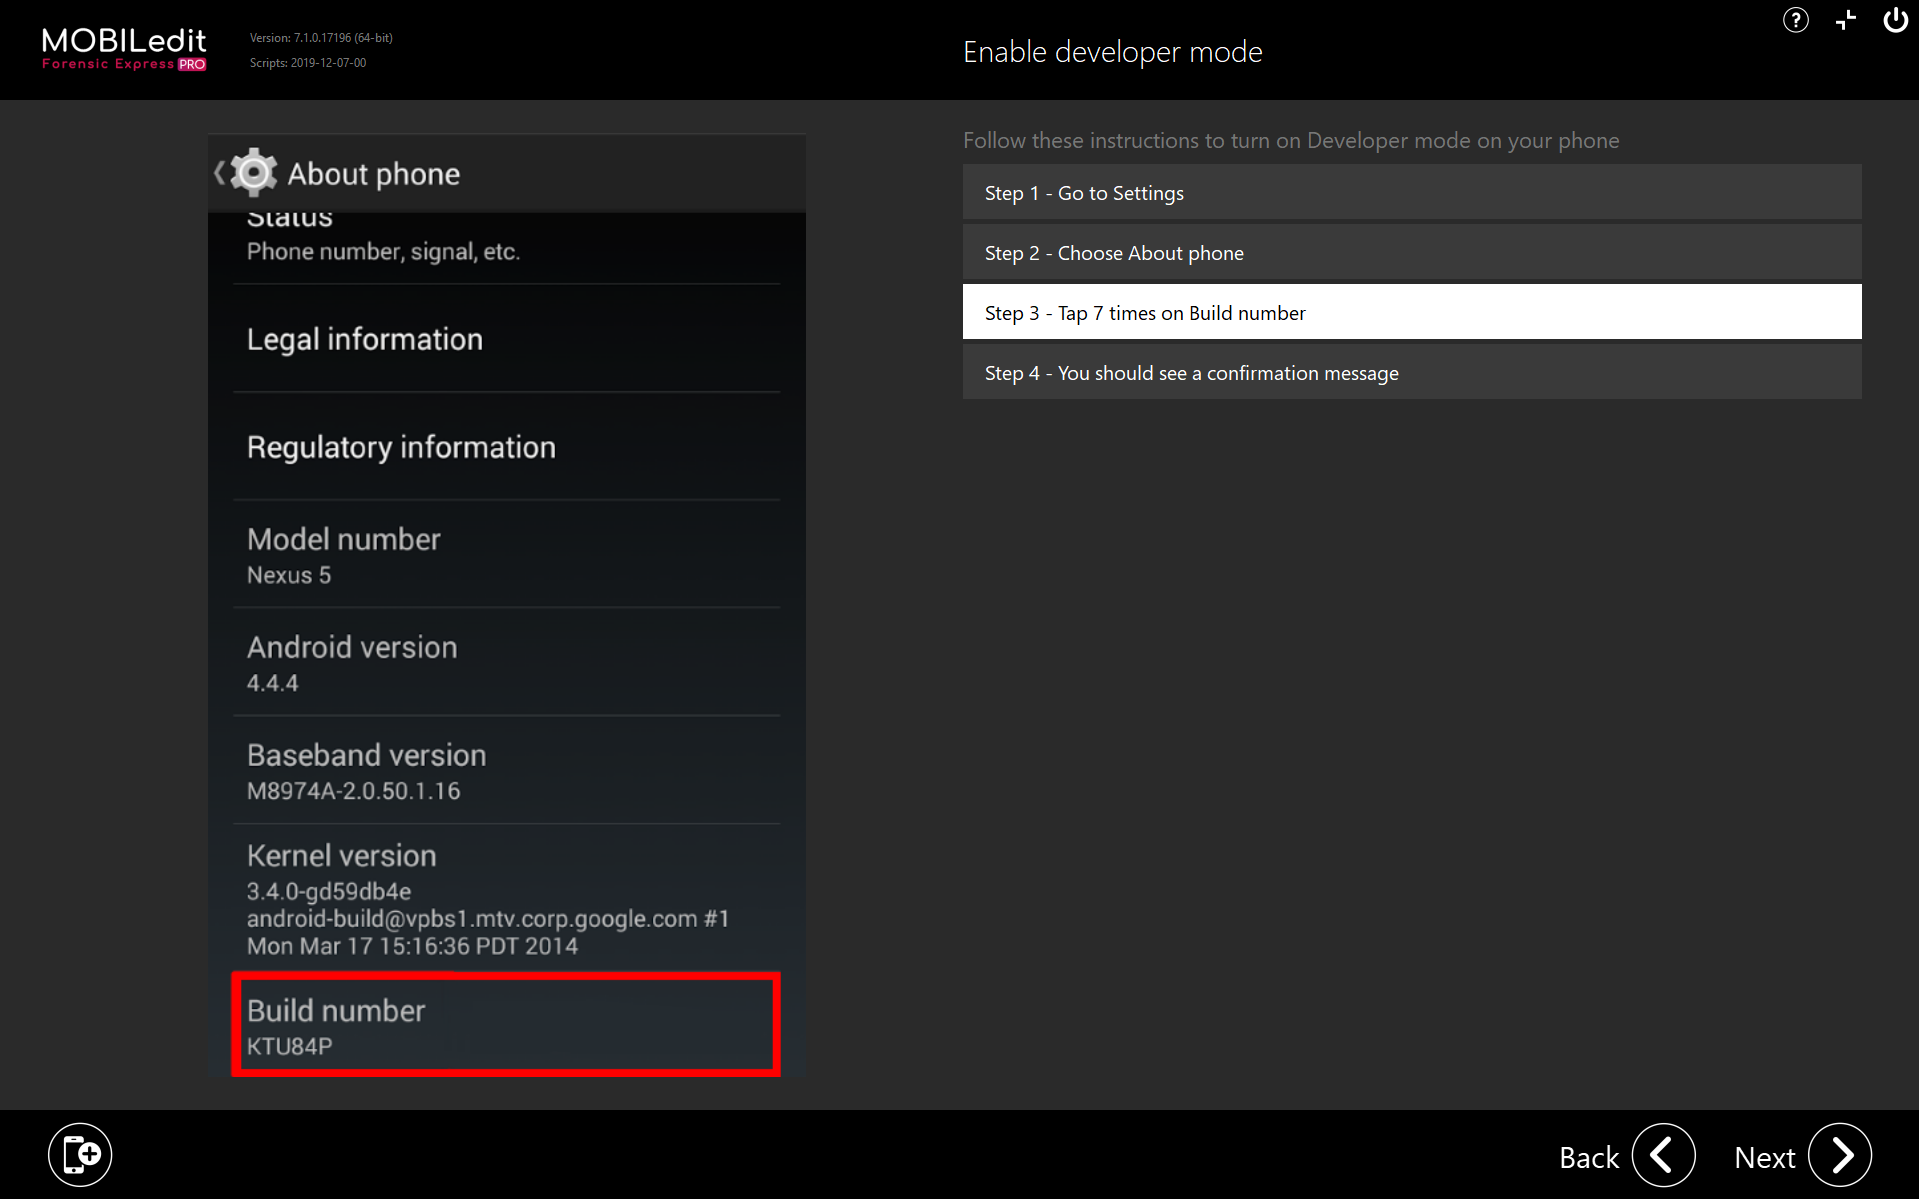Viewport: 1919px width, 1199px height.
Task: Click the Android version 4.4.4 entry
Action: (x=506, y=662)
